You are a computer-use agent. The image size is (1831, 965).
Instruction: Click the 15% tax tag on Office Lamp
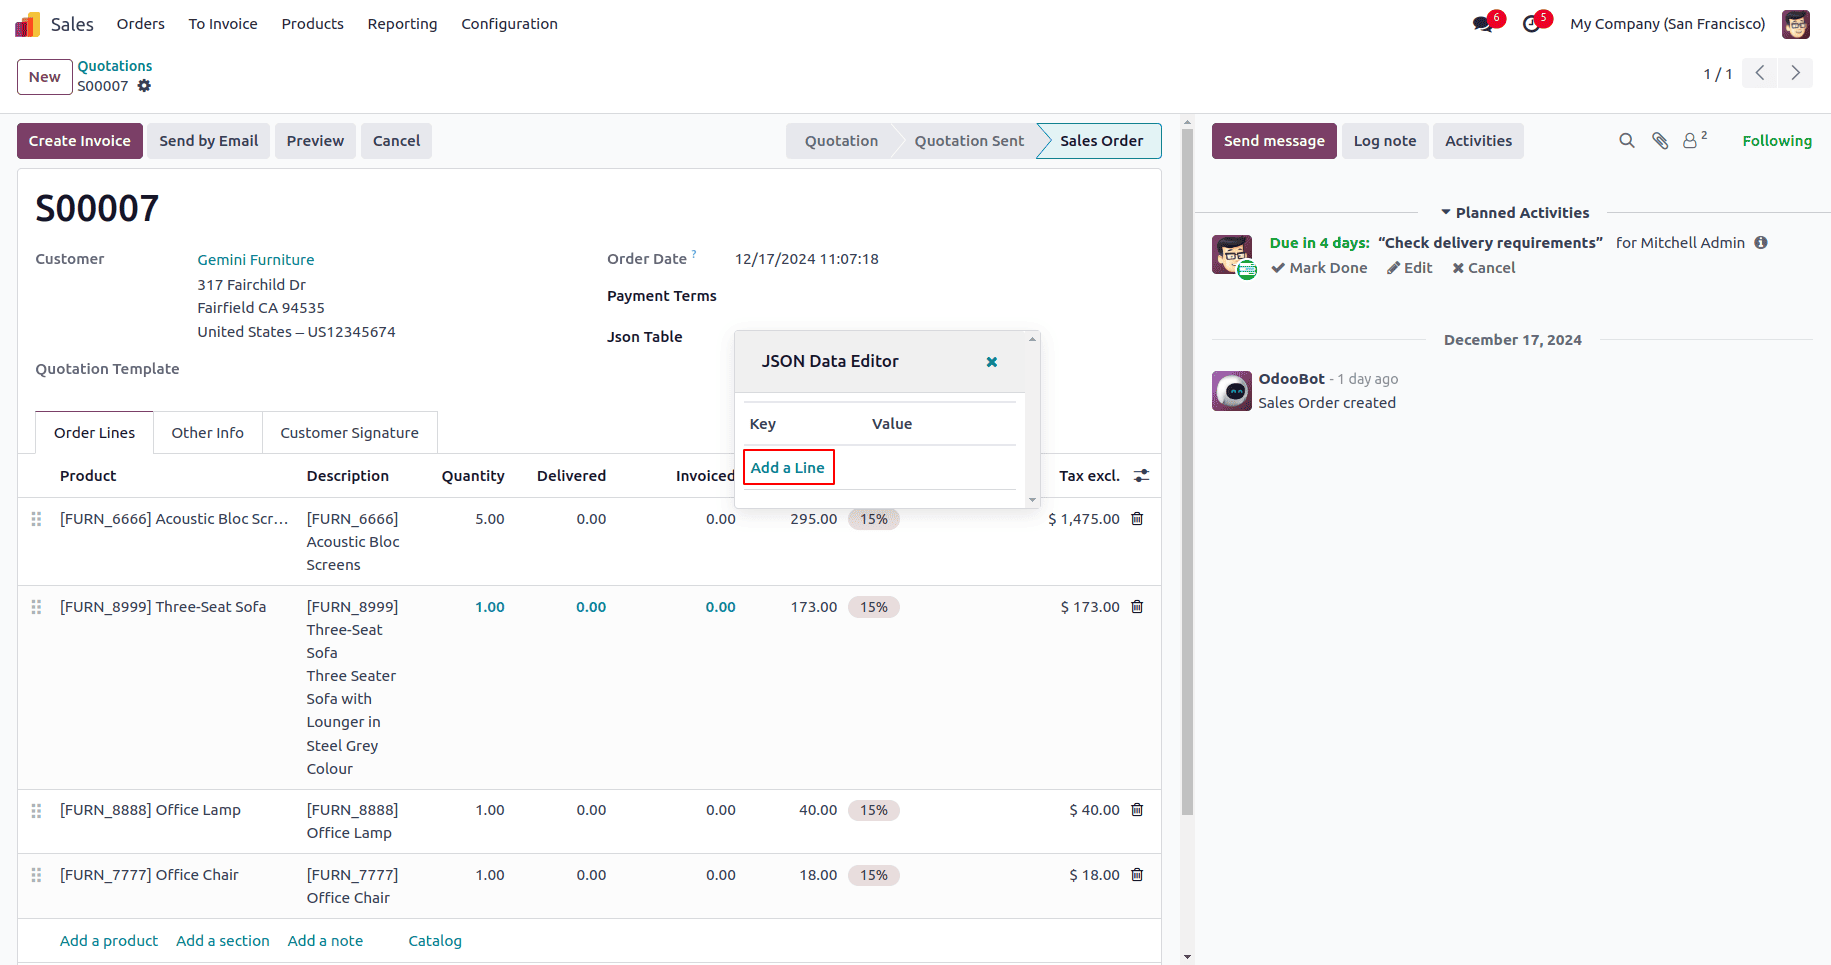click(874, 810)
